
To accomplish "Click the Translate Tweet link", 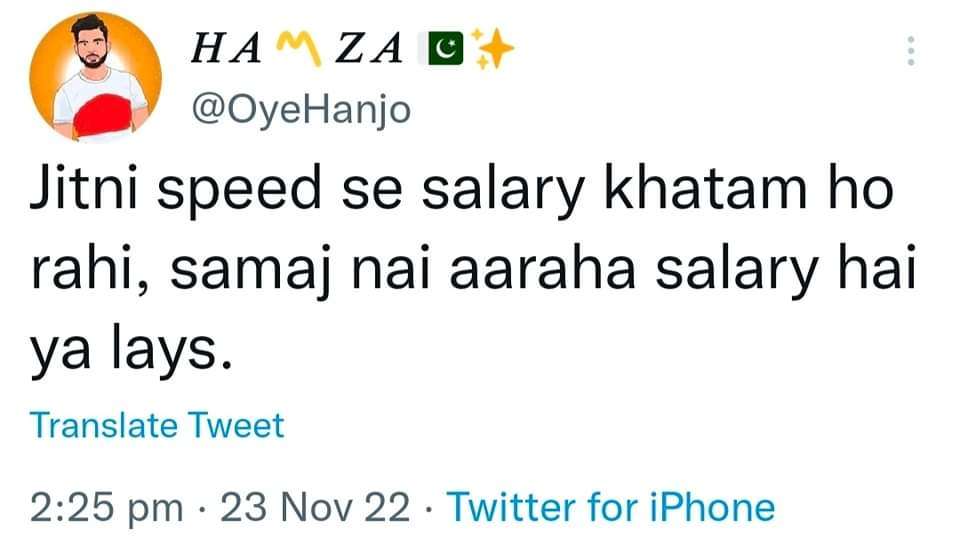I will pyautogui.click(x=157, y=425).
